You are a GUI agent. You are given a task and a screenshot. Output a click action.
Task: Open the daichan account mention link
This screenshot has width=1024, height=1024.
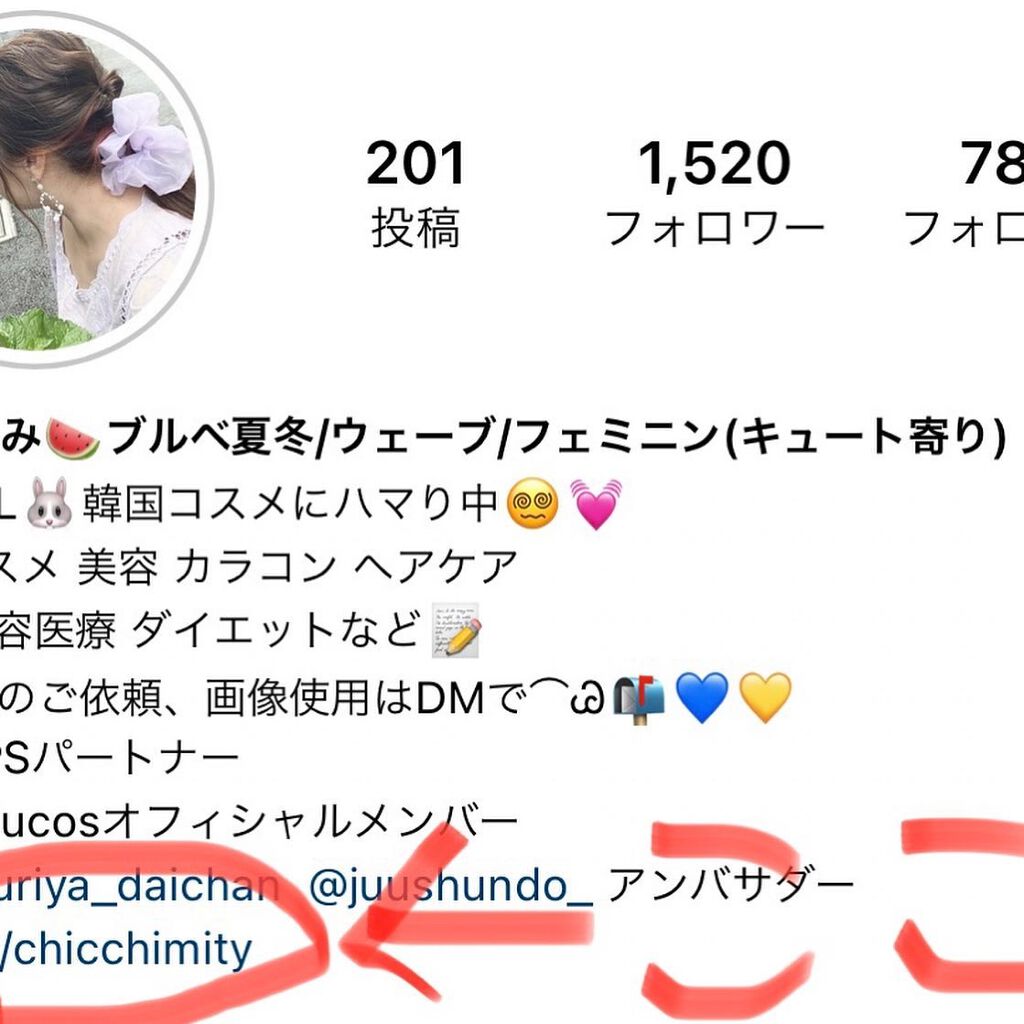(x=139, y=886)
